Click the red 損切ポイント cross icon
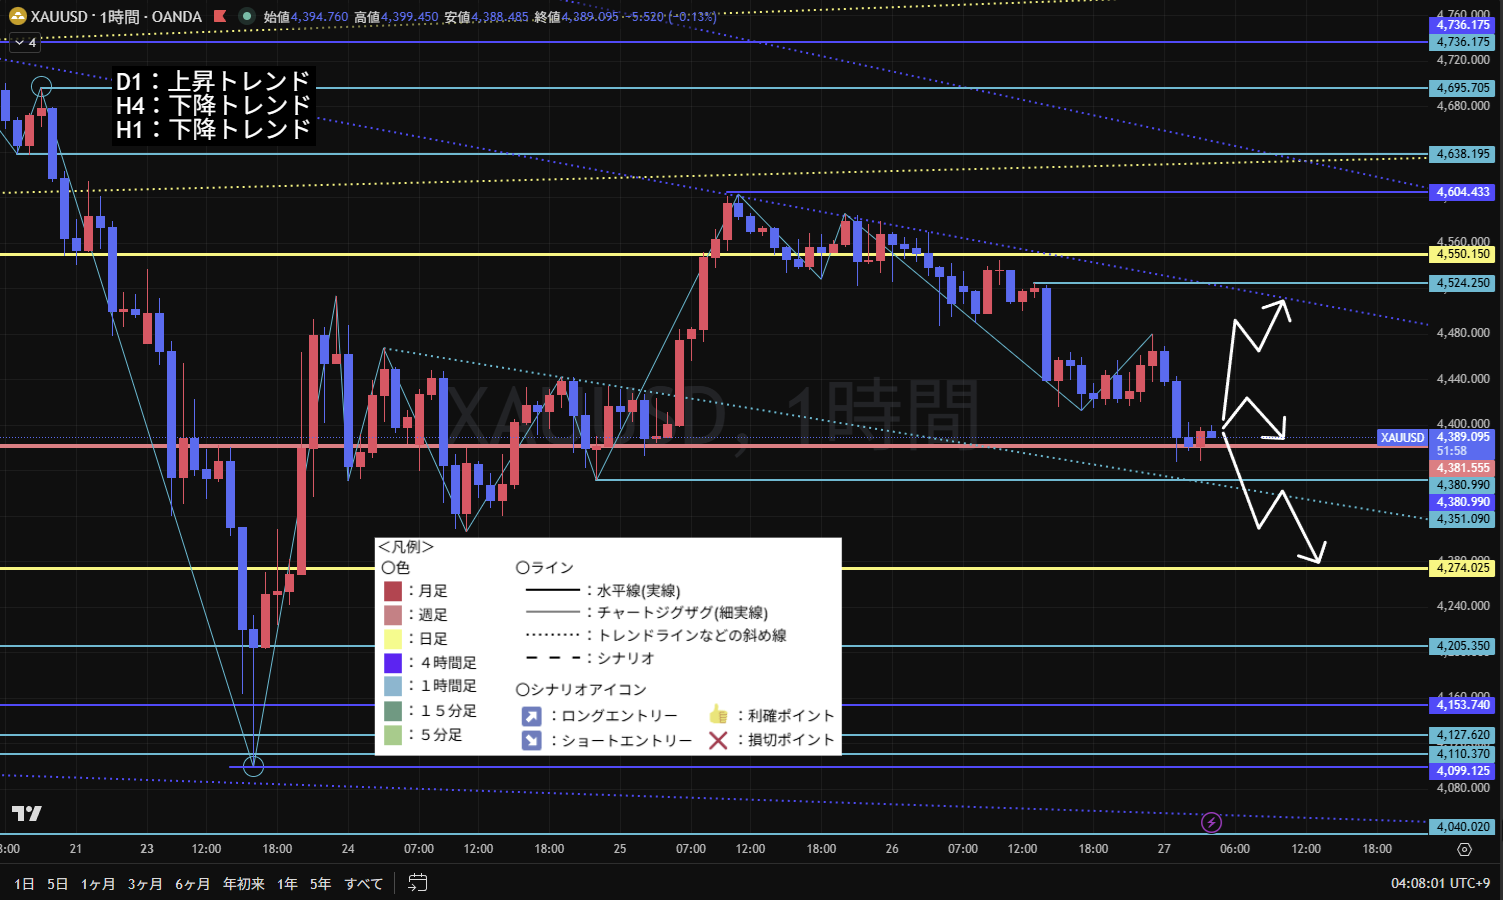This screenshot has height=900, width=1503. tap(717, 740)
